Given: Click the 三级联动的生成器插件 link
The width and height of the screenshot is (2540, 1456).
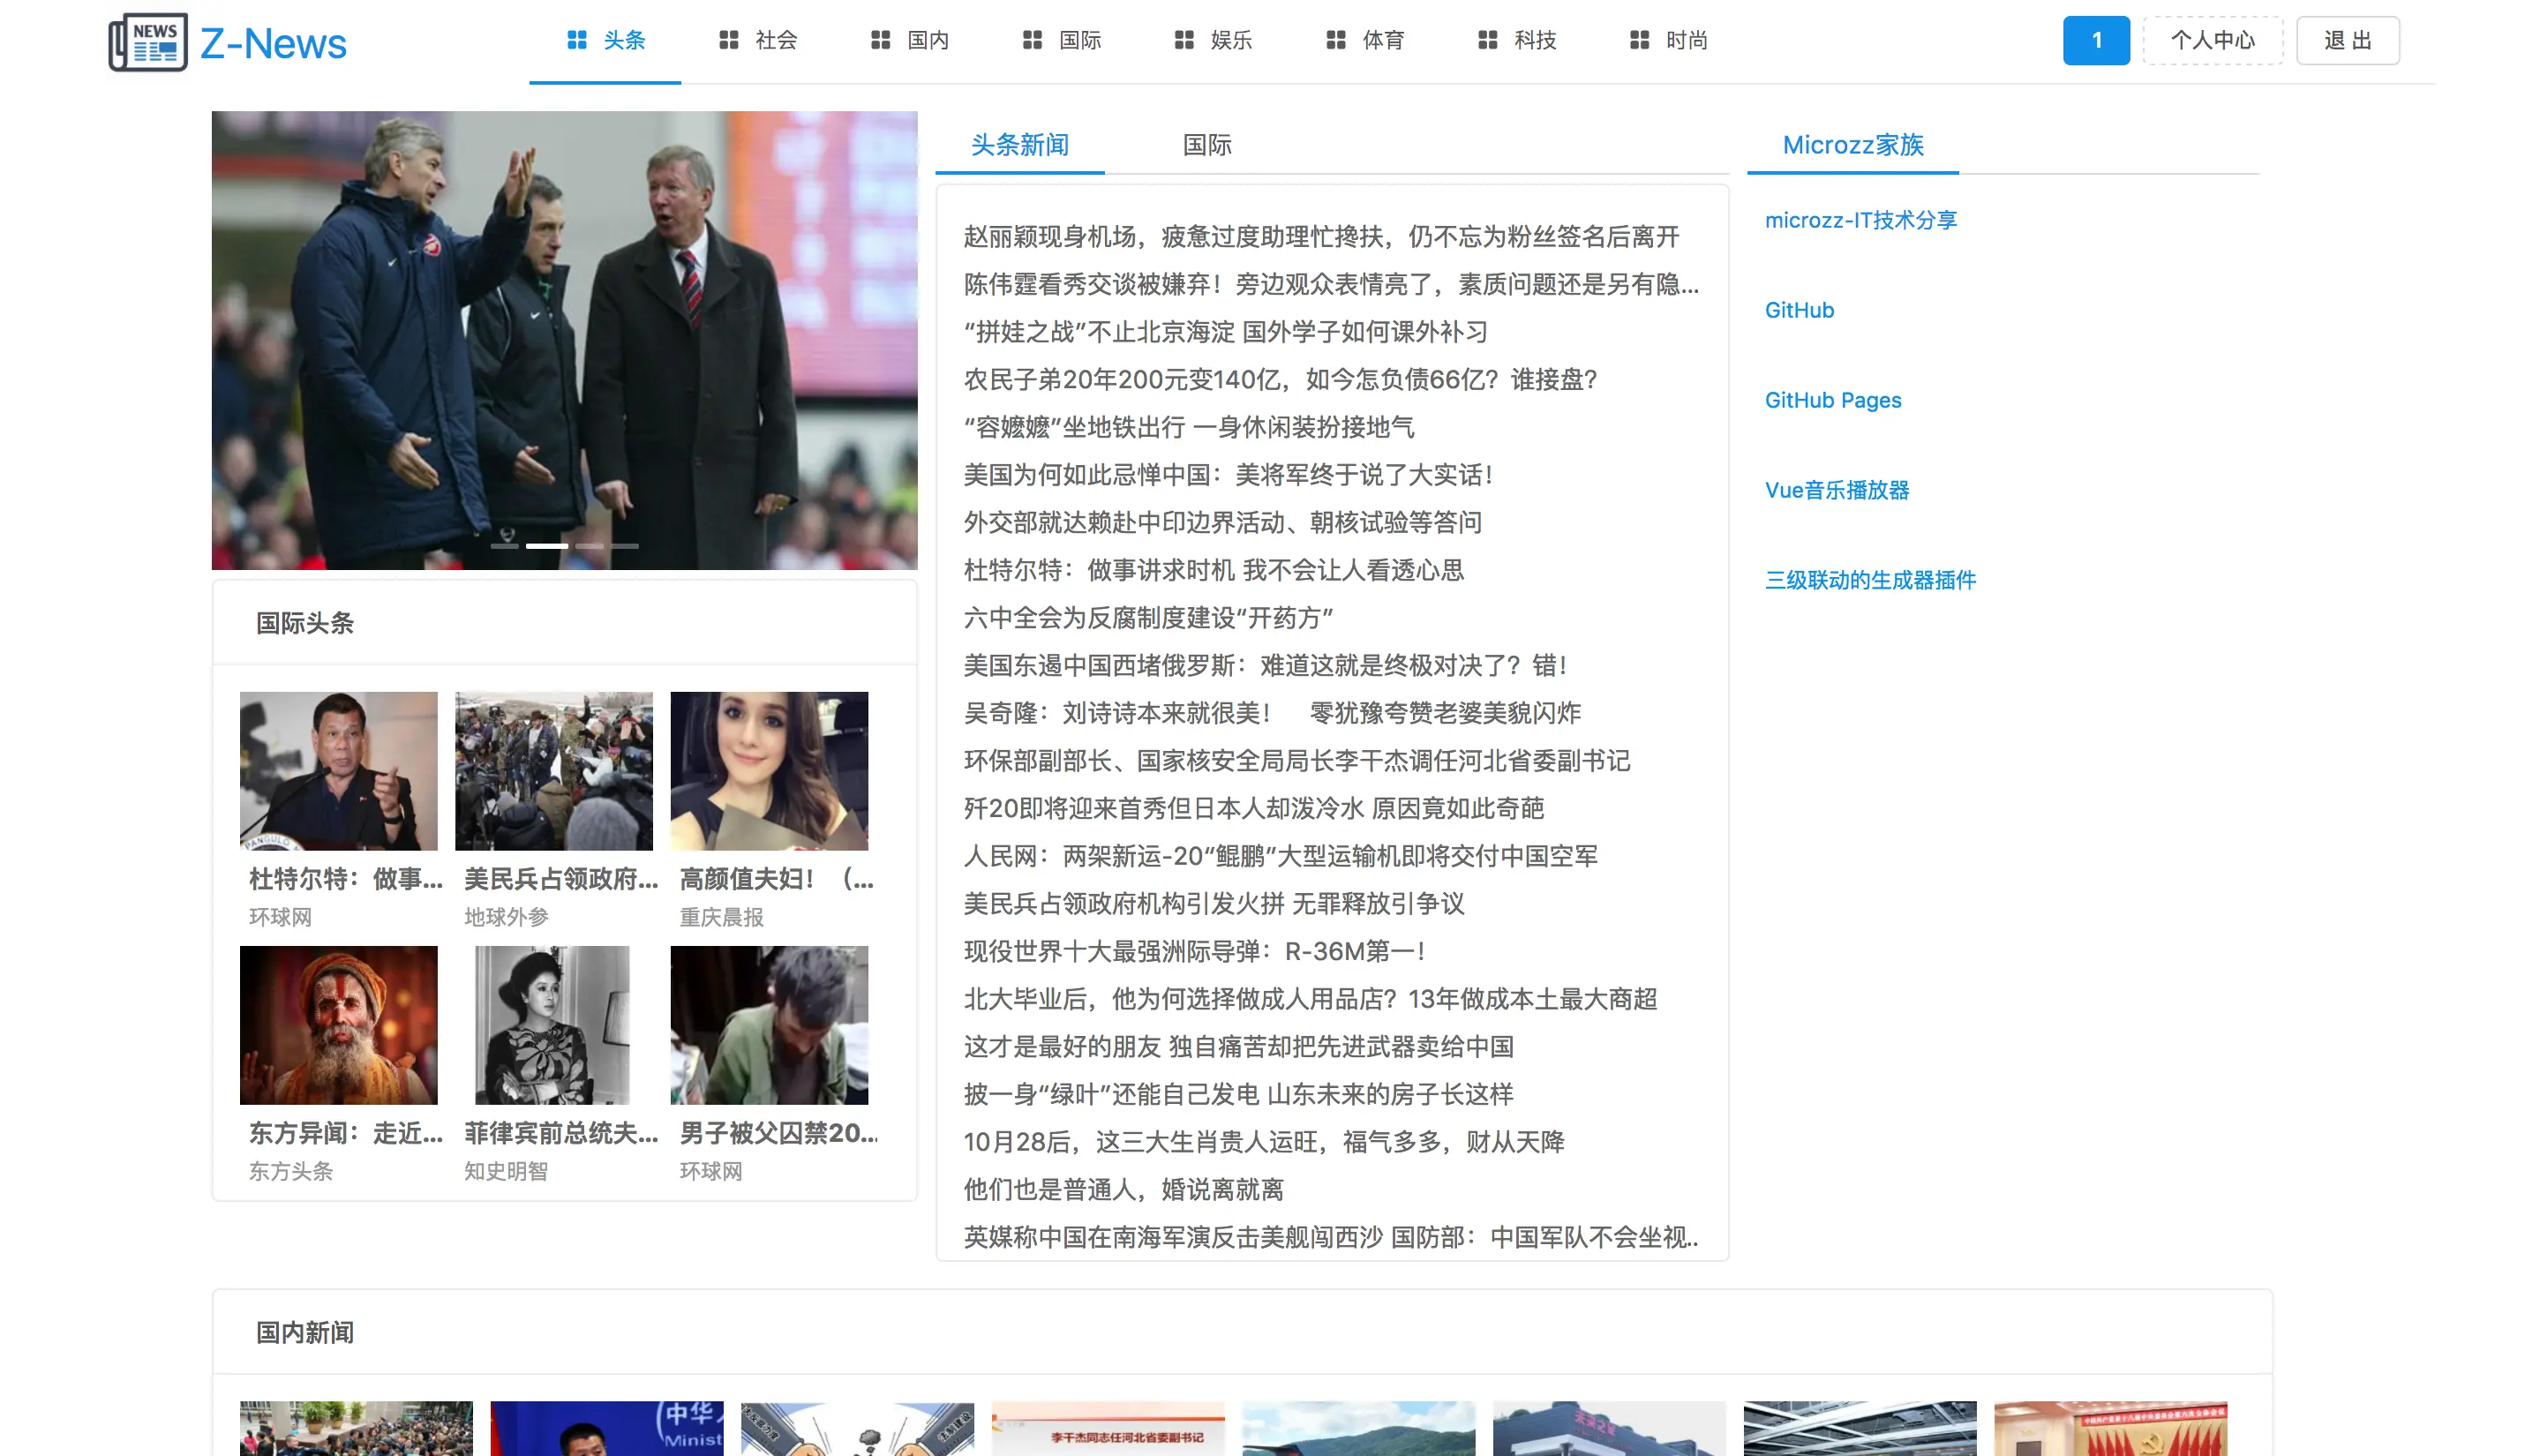Looking at the screenshot, I should tap(1870, 580).
